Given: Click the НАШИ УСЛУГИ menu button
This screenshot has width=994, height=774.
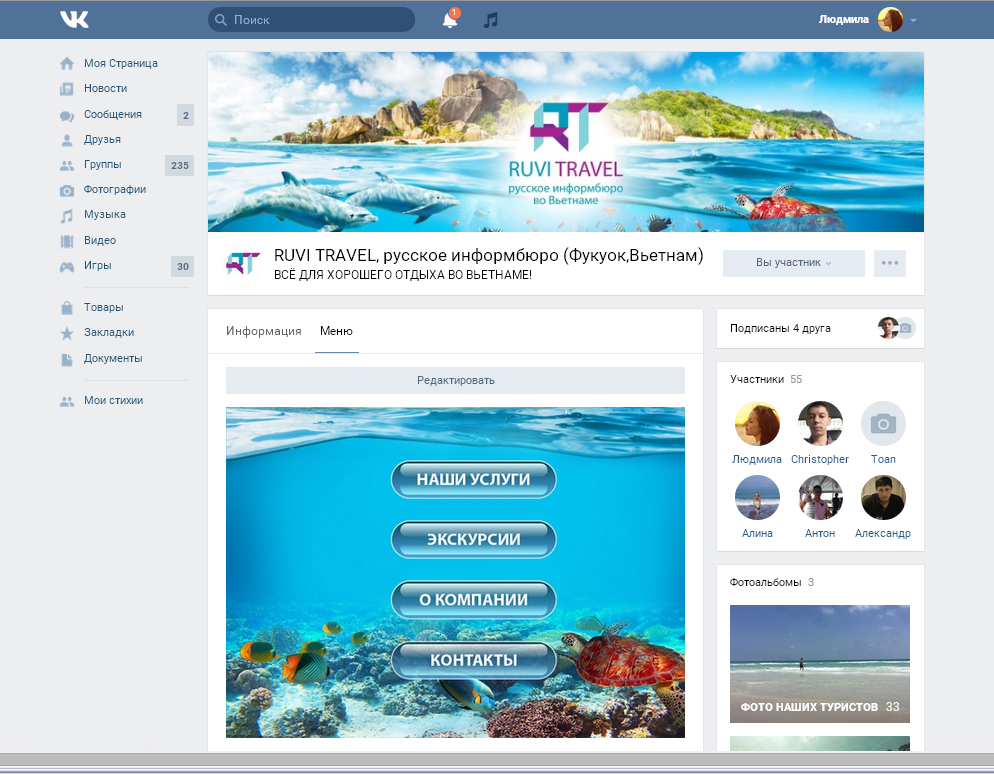Looking at the screenshot, I should tap(474, 479).
